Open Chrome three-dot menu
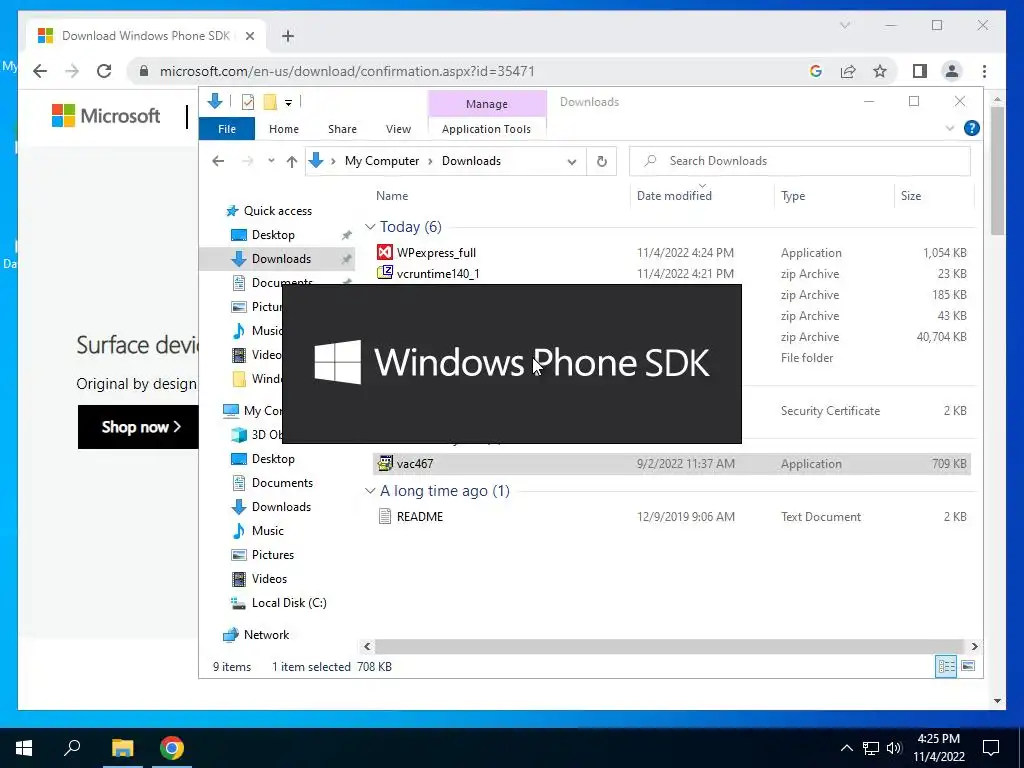The height and width of the screenshot is (768, 1024). pyautogui.click(x=984, y=71)
